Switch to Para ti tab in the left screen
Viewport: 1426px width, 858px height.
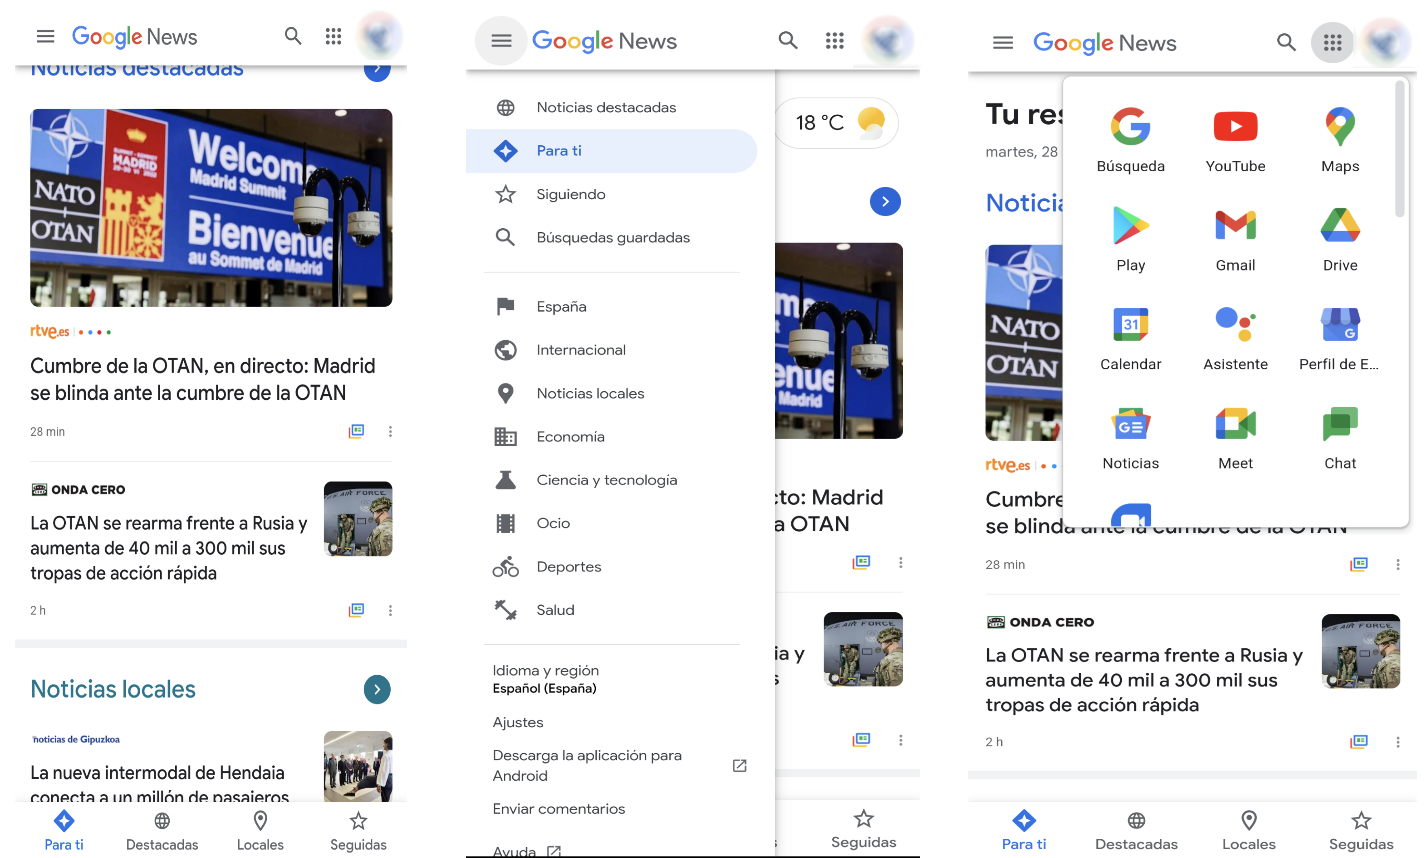64,831
